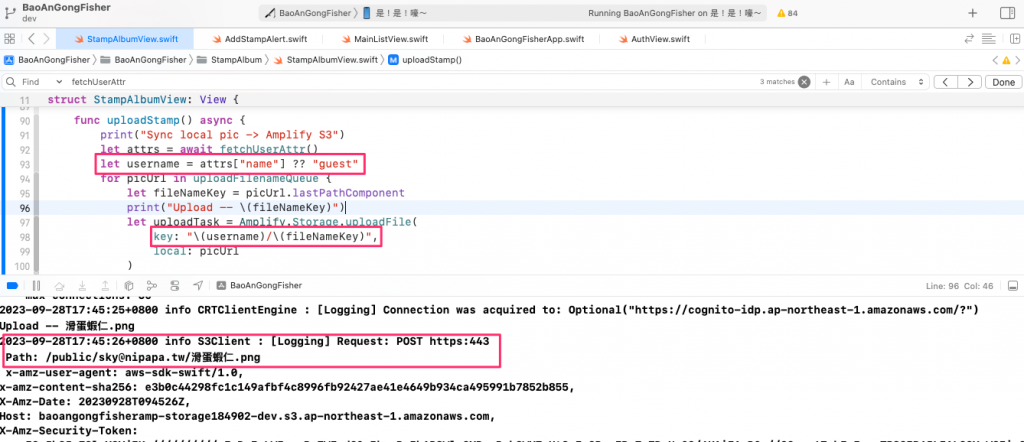
Task: Open the StampAlbumView.swift file breadcrumb
Action: point(325,60)
